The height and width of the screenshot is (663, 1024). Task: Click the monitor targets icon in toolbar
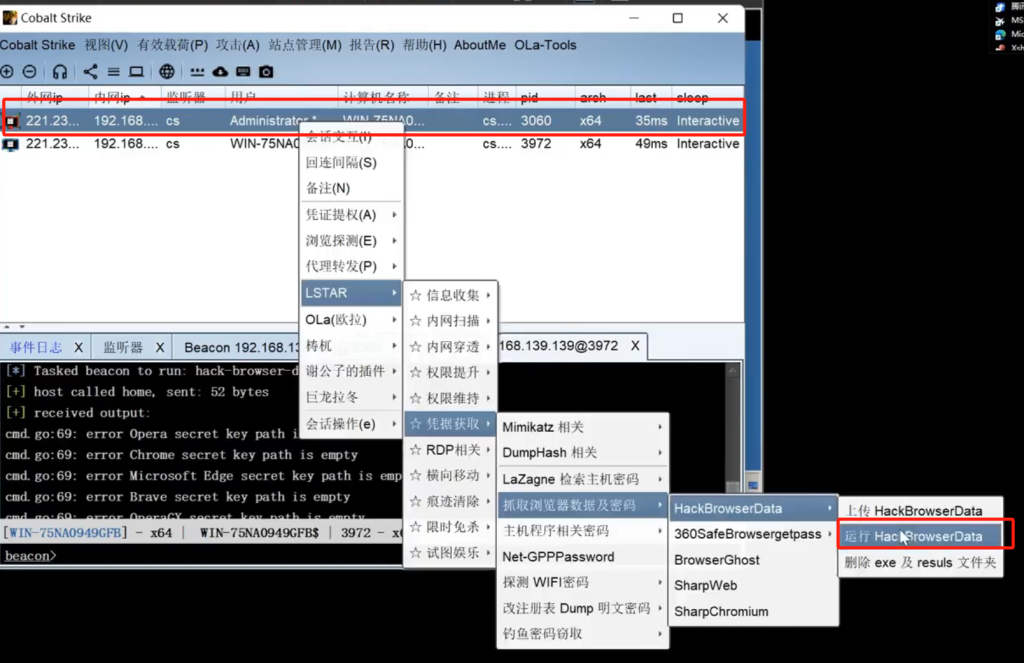click(136, 72)
